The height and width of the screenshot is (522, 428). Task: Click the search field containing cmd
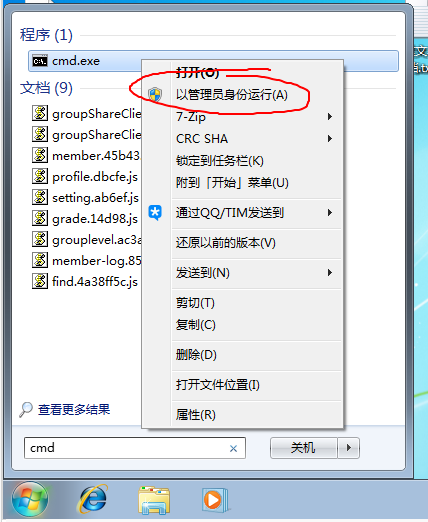135,448
